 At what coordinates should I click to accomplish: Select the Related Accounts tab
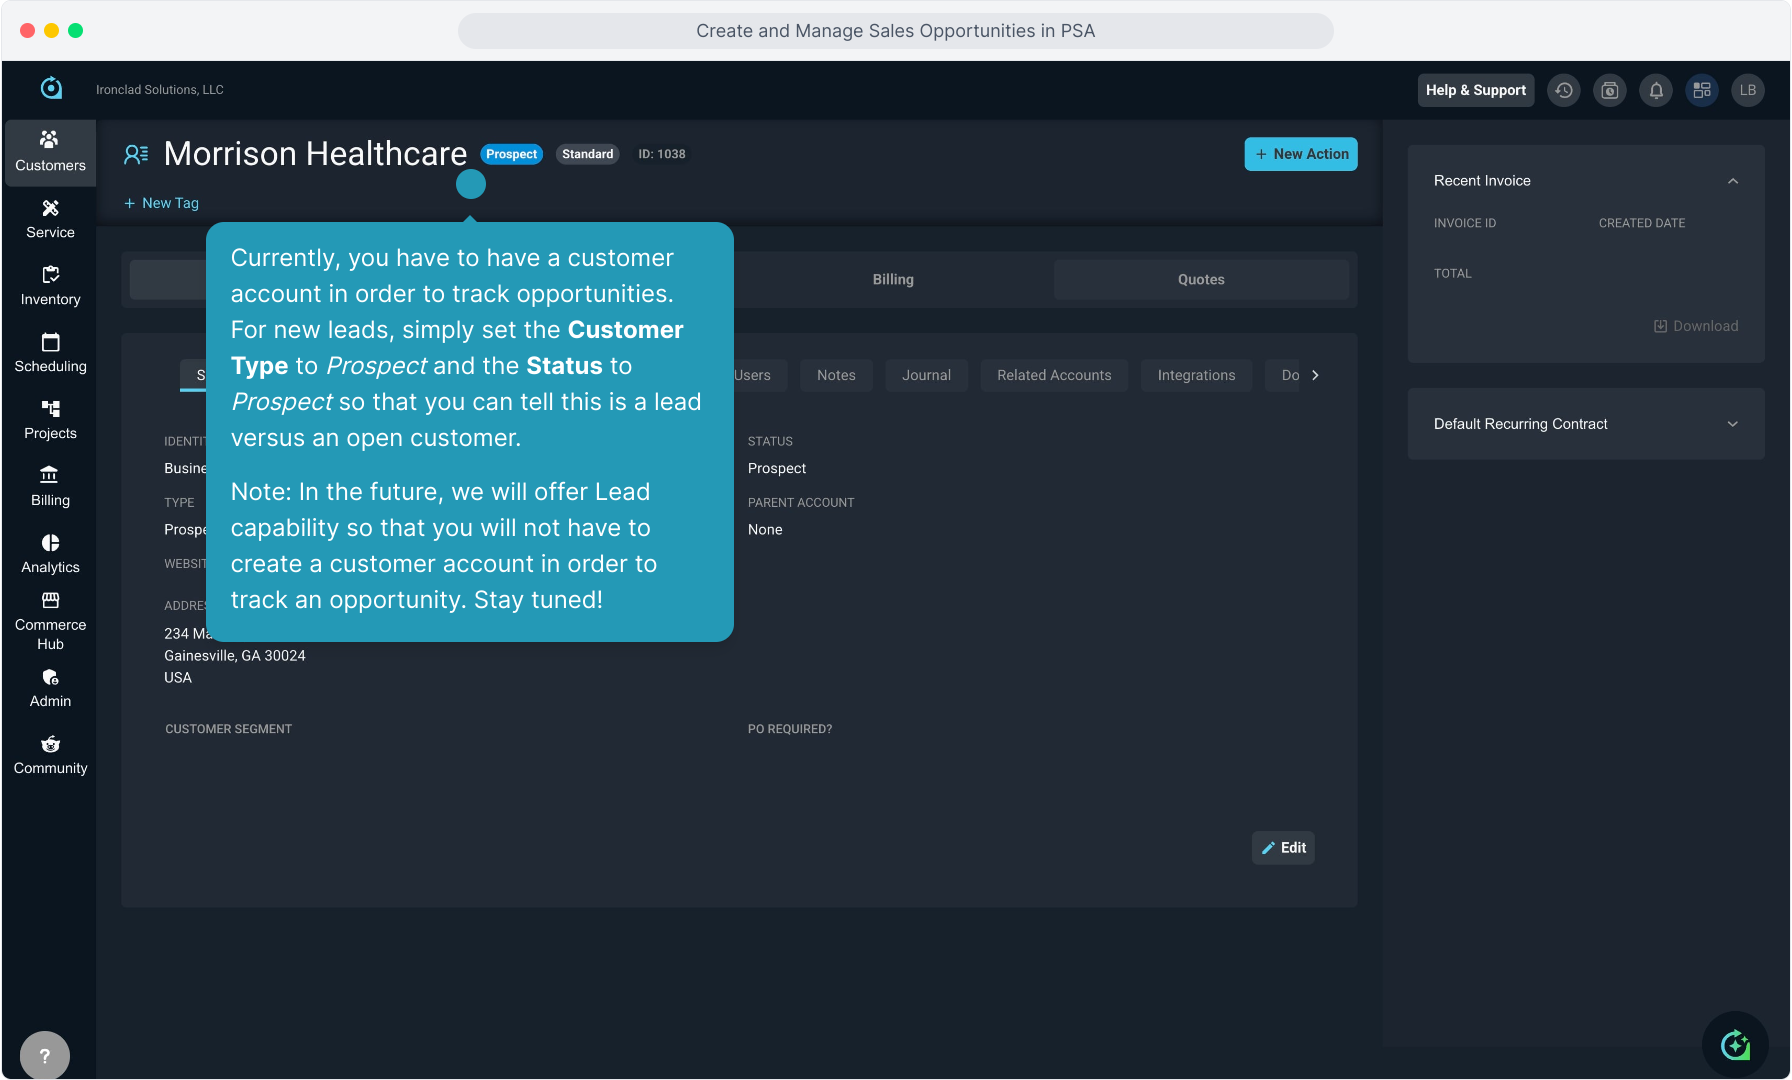point(1054,375)
